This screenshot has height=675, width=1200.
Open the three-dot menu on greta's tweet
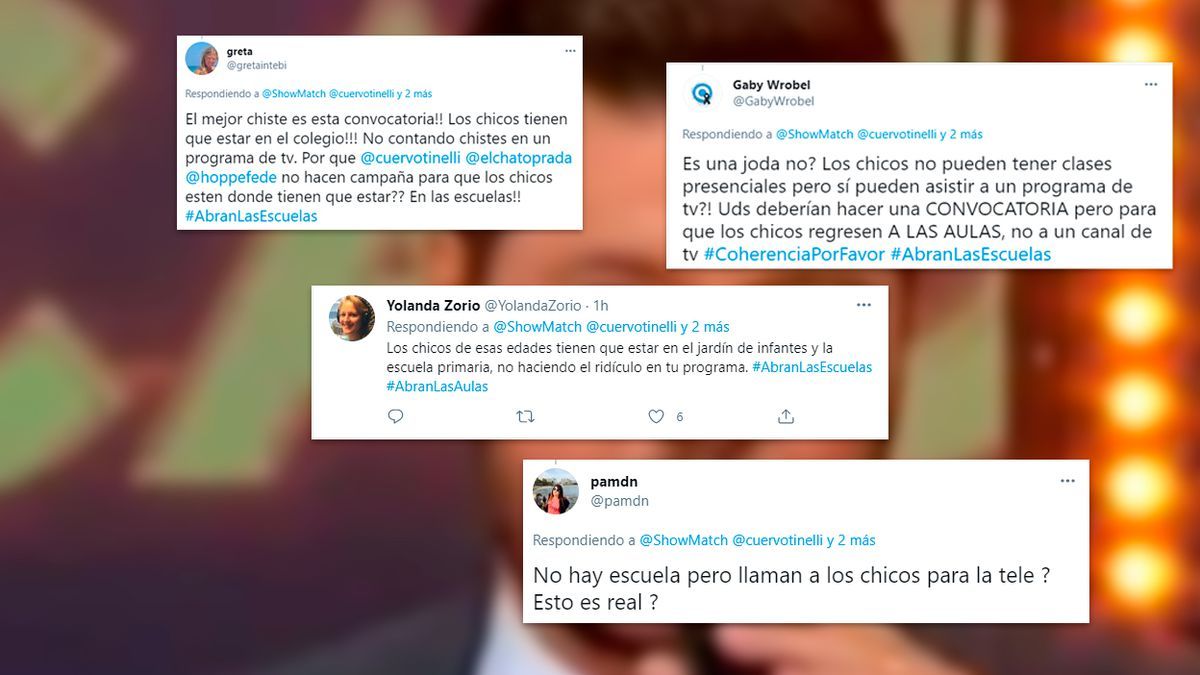point(570,50)
